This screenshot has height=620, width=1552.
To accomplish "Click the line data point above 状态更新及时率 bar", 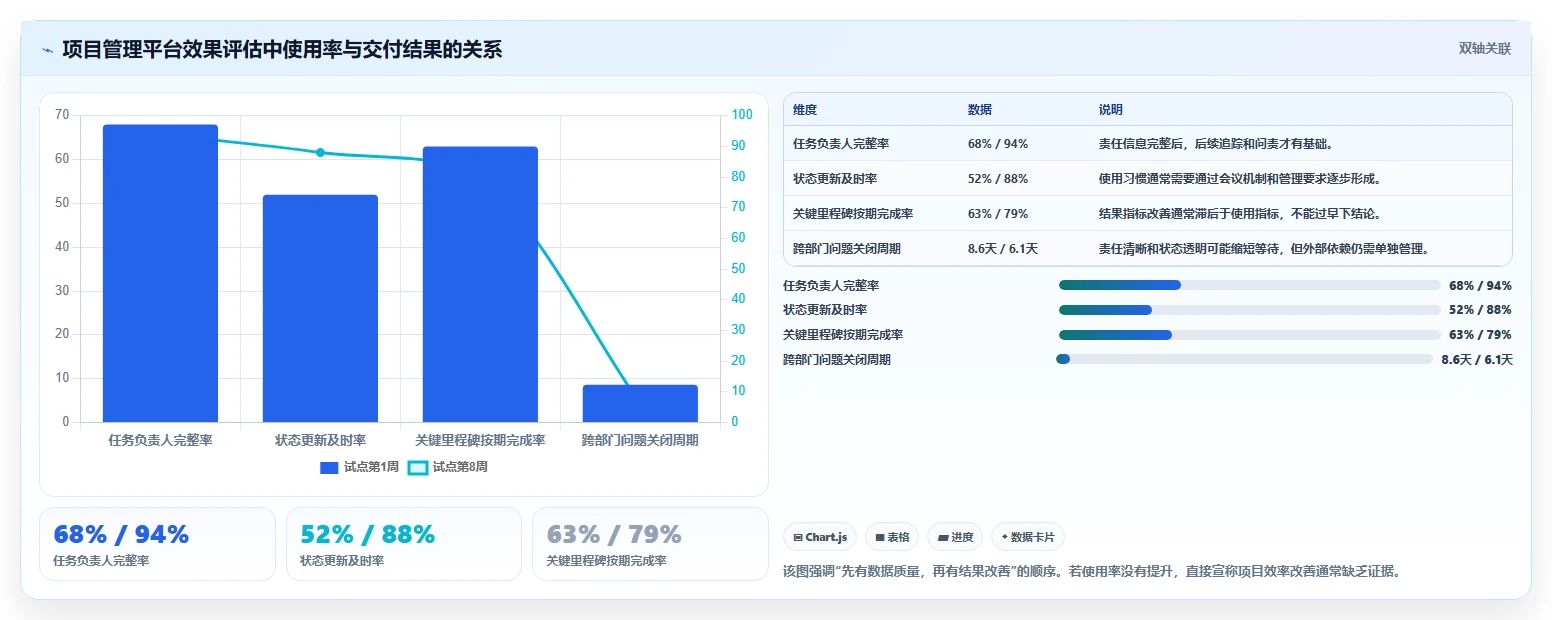I will [x=320, y=152].
